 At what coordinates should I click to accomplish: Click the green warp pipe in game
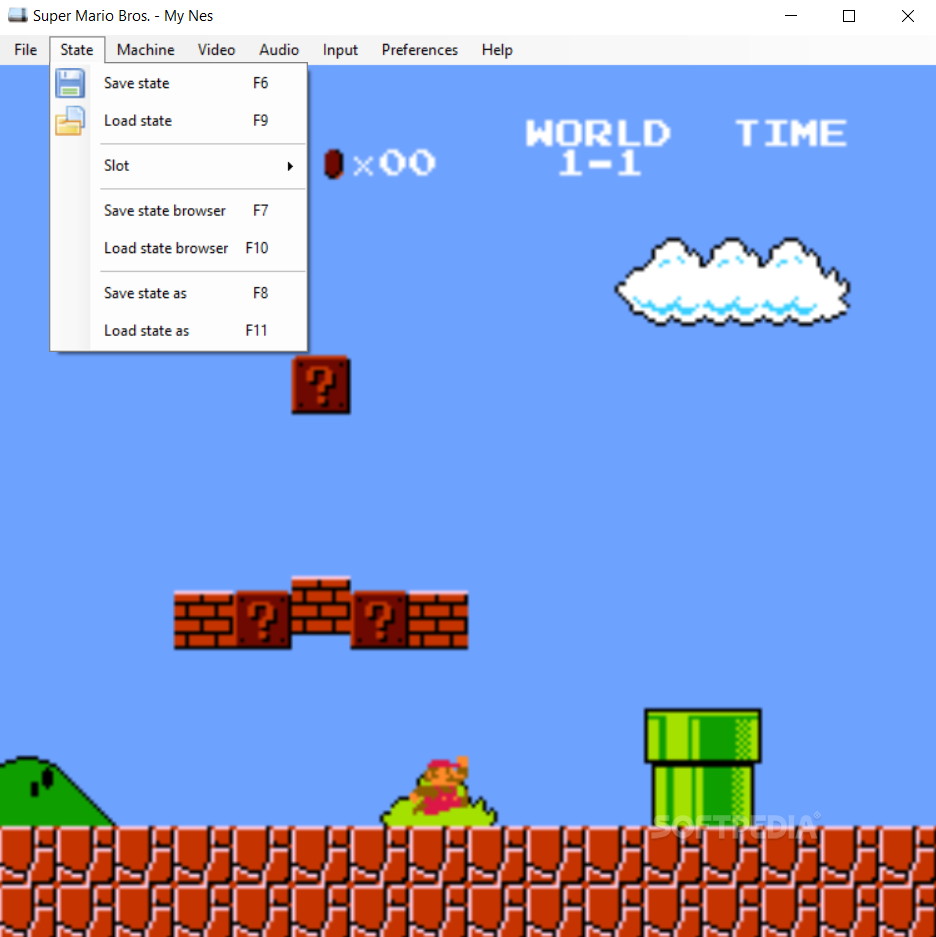point(703,768)
